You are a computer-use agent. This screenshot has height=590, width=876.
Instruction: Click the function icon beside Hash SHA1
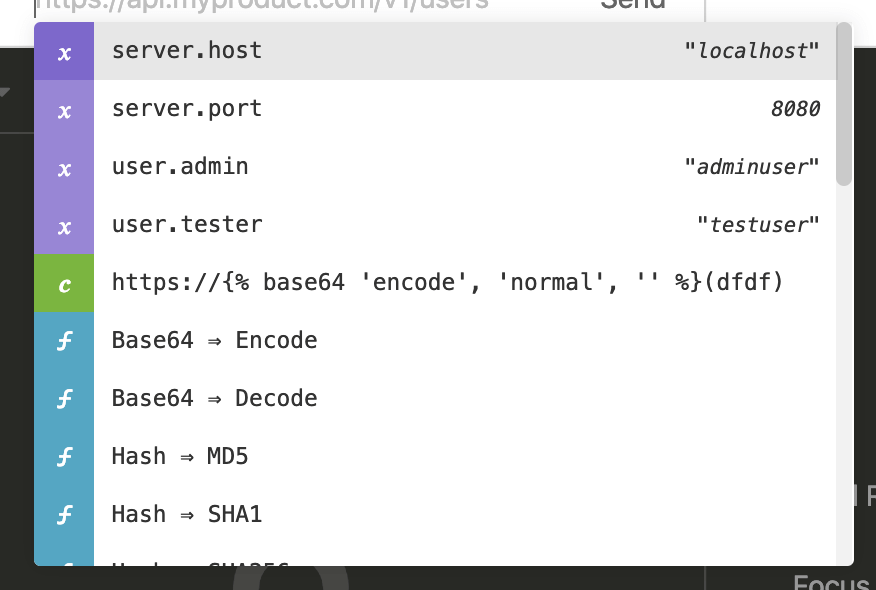tap(64, 516)
